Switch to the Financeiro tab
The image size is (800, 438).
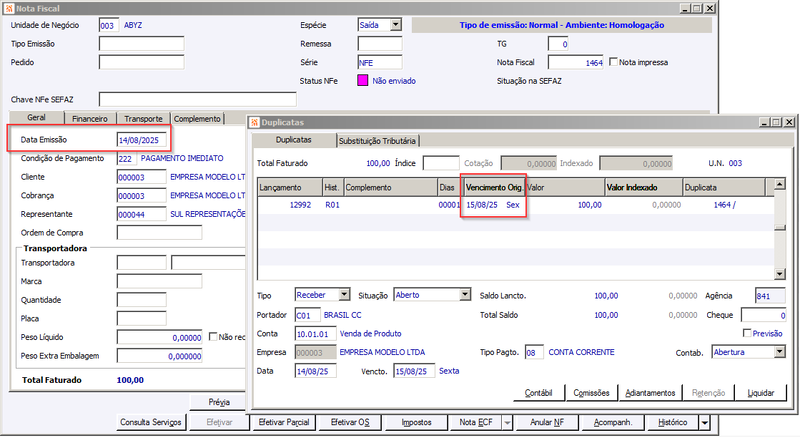click(90, 118)
